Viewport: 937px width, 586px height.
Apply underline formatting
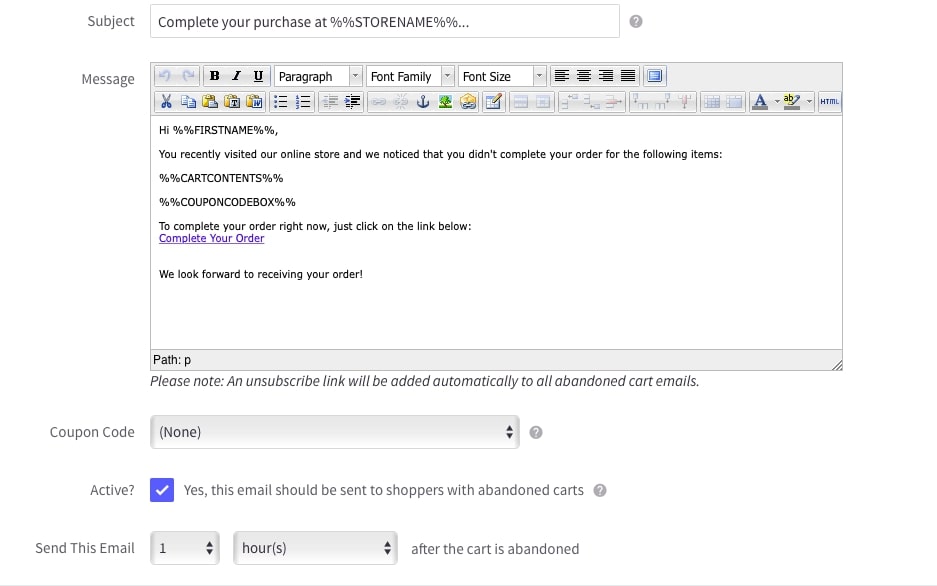pyautogui.click(x=258, y=76)
